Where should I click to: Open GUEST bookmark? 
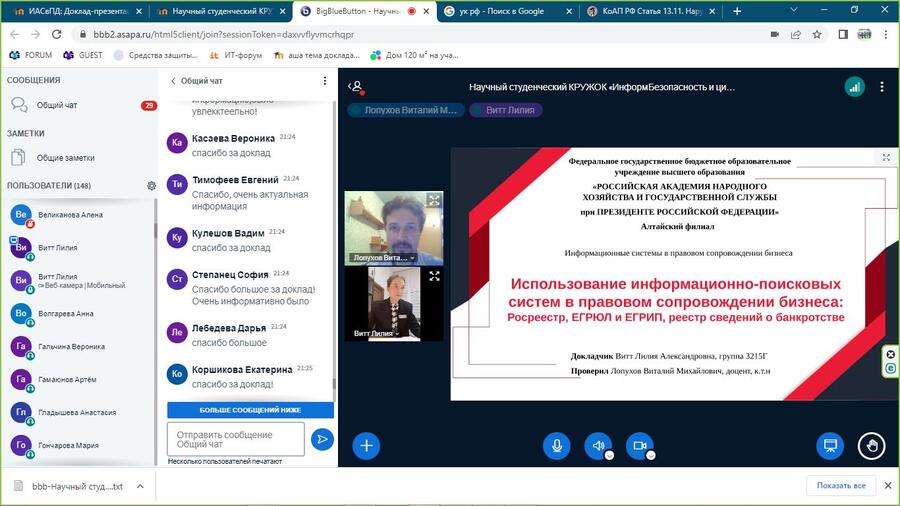tap(83, 55)
